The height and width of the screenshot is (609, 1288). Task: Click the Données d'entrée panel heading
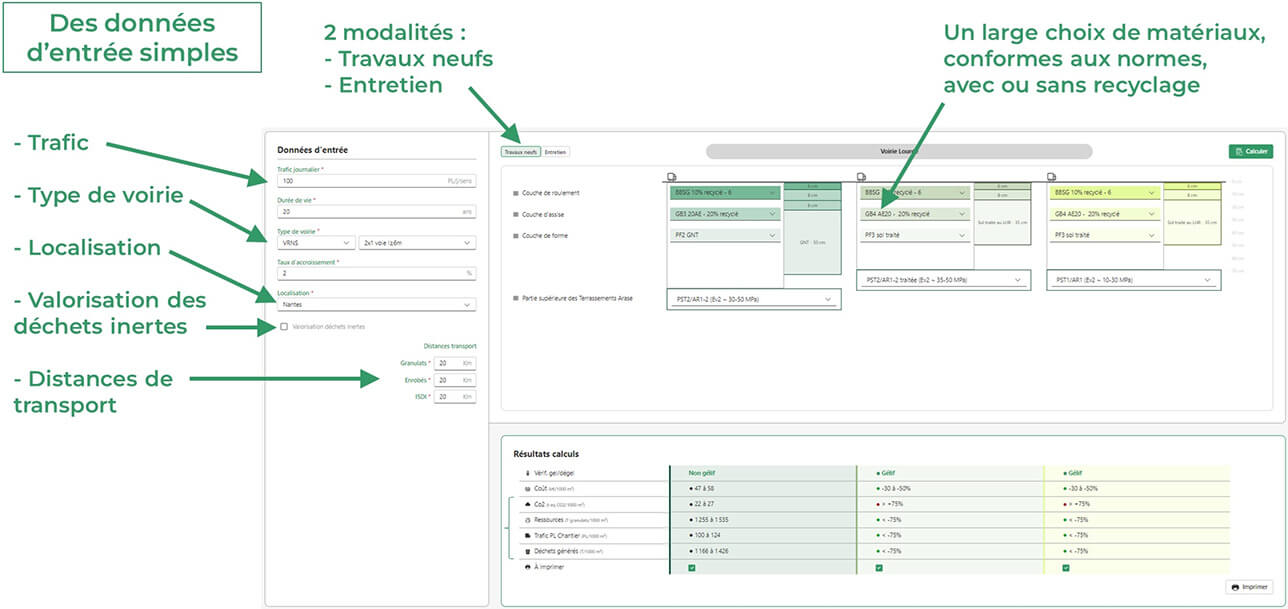coord(313,150)
